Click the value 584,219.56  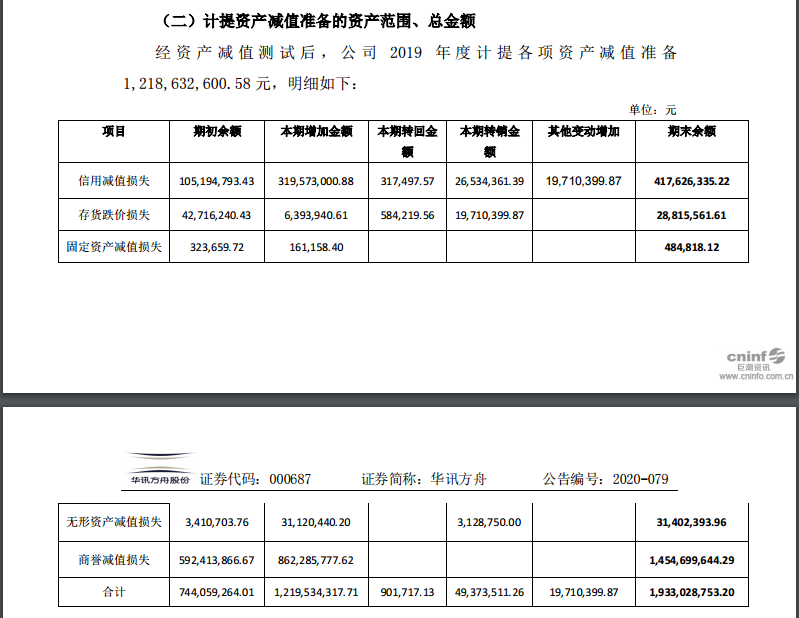[407, 216]
